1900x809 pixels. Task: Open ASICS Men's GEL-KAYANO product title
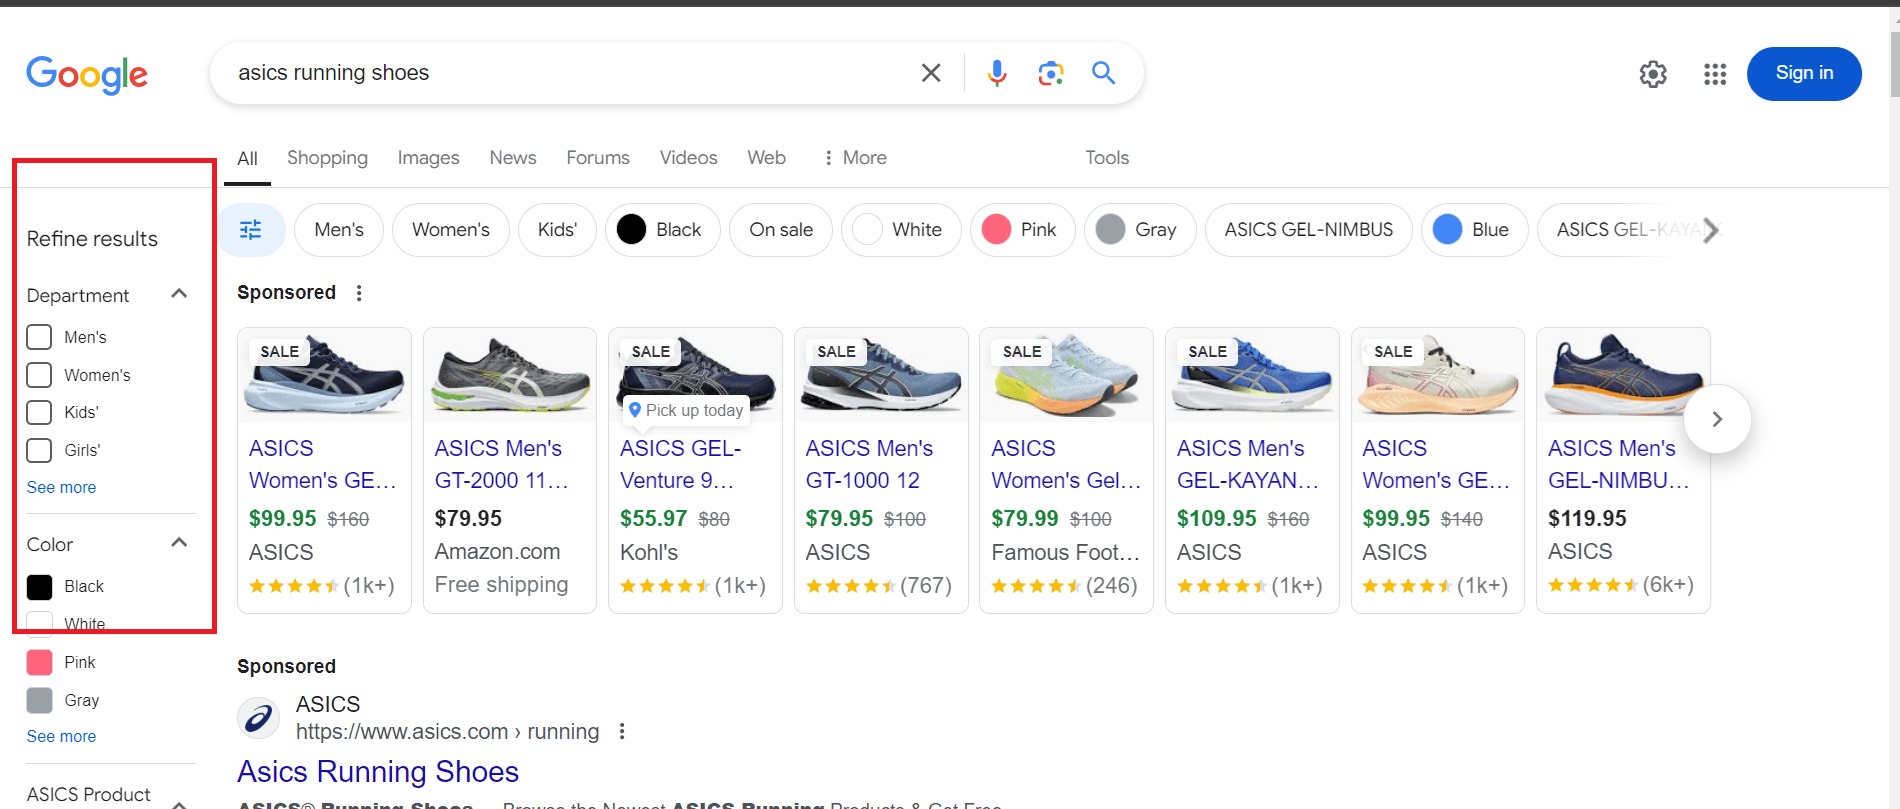point(1247,465)
